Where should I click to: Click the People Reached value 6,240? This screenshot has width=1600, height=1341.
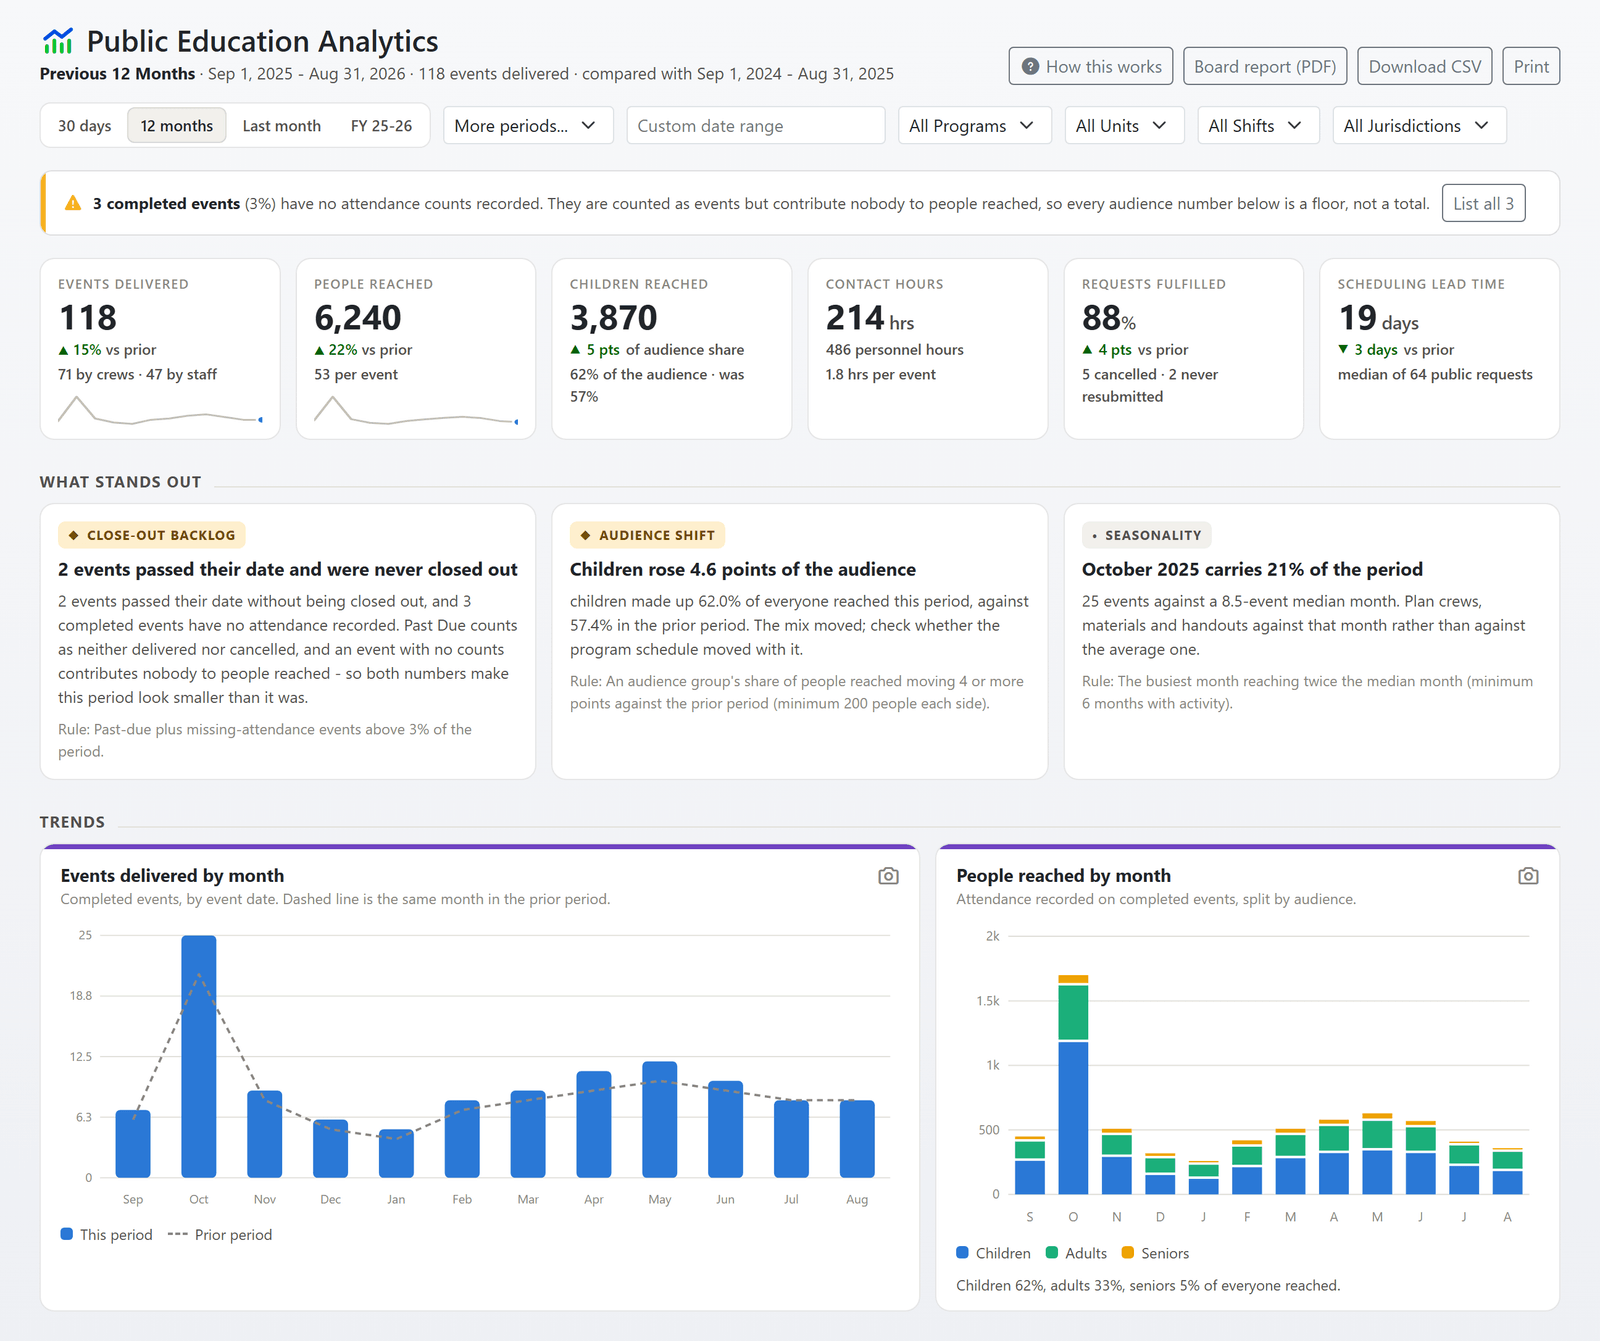coord(358,318)
